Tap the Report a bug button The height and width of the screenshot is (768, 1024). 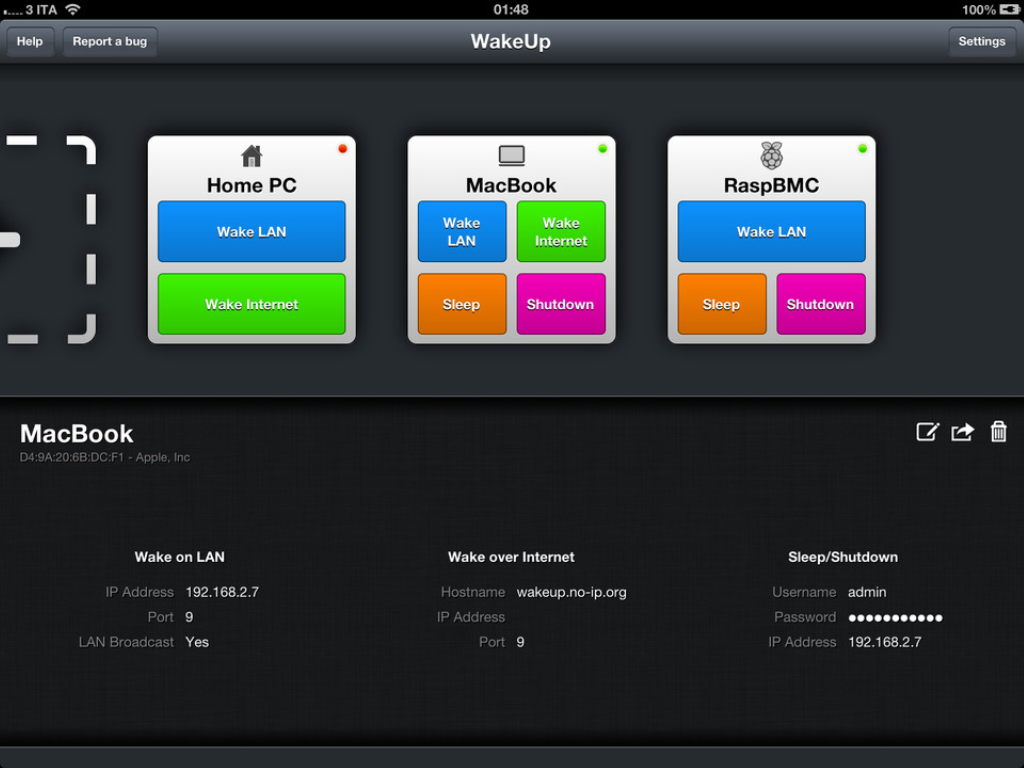pyautogui.click(x=110, y=42)
